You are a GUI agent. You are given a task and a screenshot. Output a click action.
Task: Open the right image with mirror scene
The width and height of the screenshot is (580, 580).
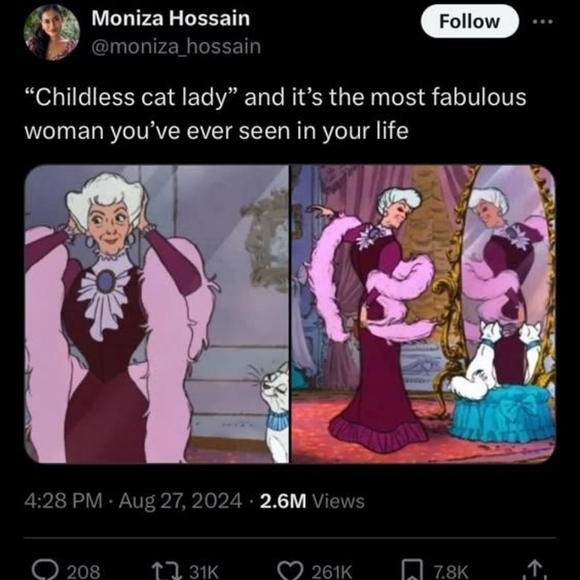[x=423, y=314]
